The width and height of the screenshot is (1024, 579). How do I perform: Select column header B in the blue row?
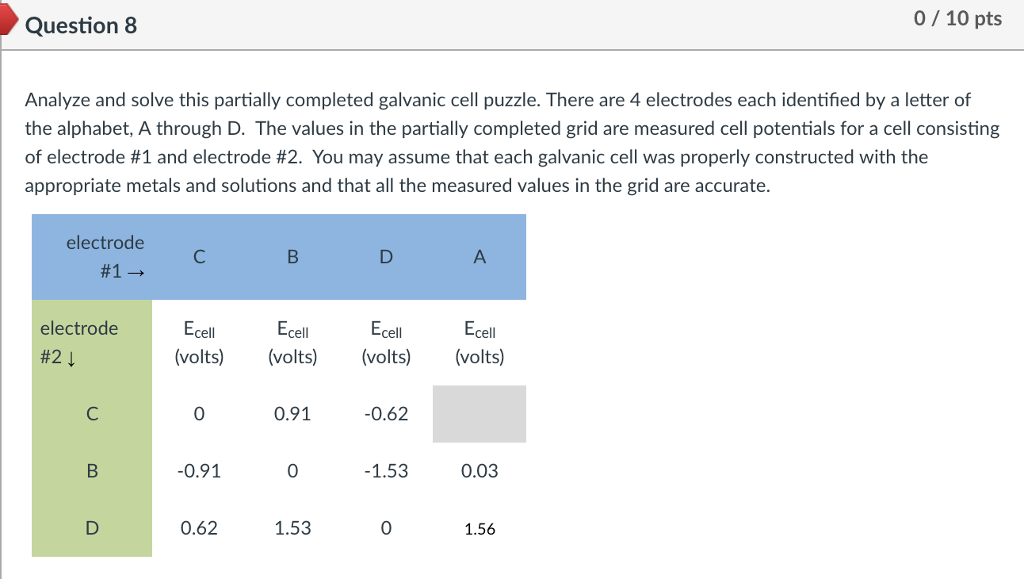click(x=292, y=257)
